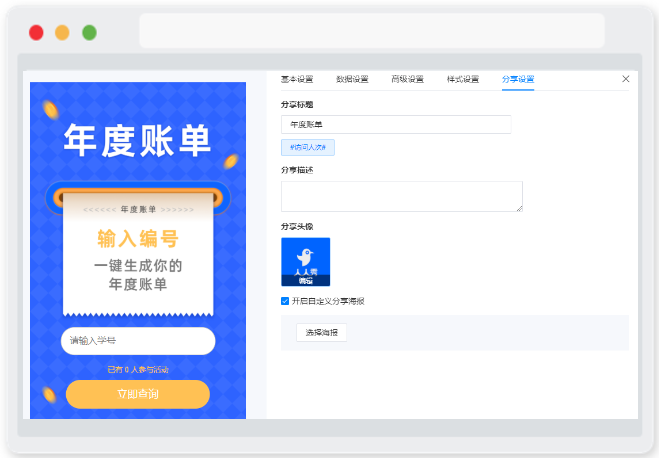Screen dimensions: 659x458
Task: Click the 分享设置 tab
Action: click(518, 79)
